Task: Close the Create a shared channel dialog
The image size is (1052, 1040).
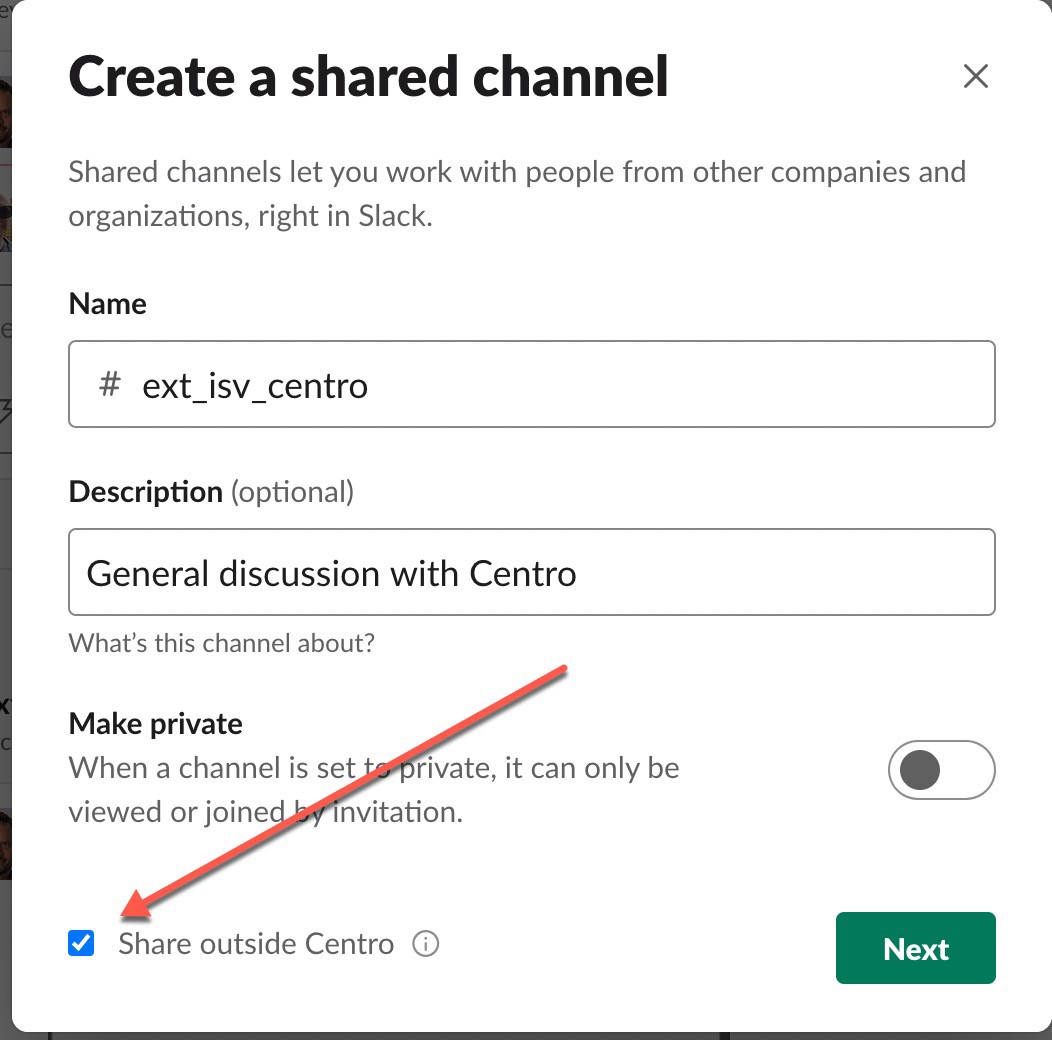Action: (975, 76)
